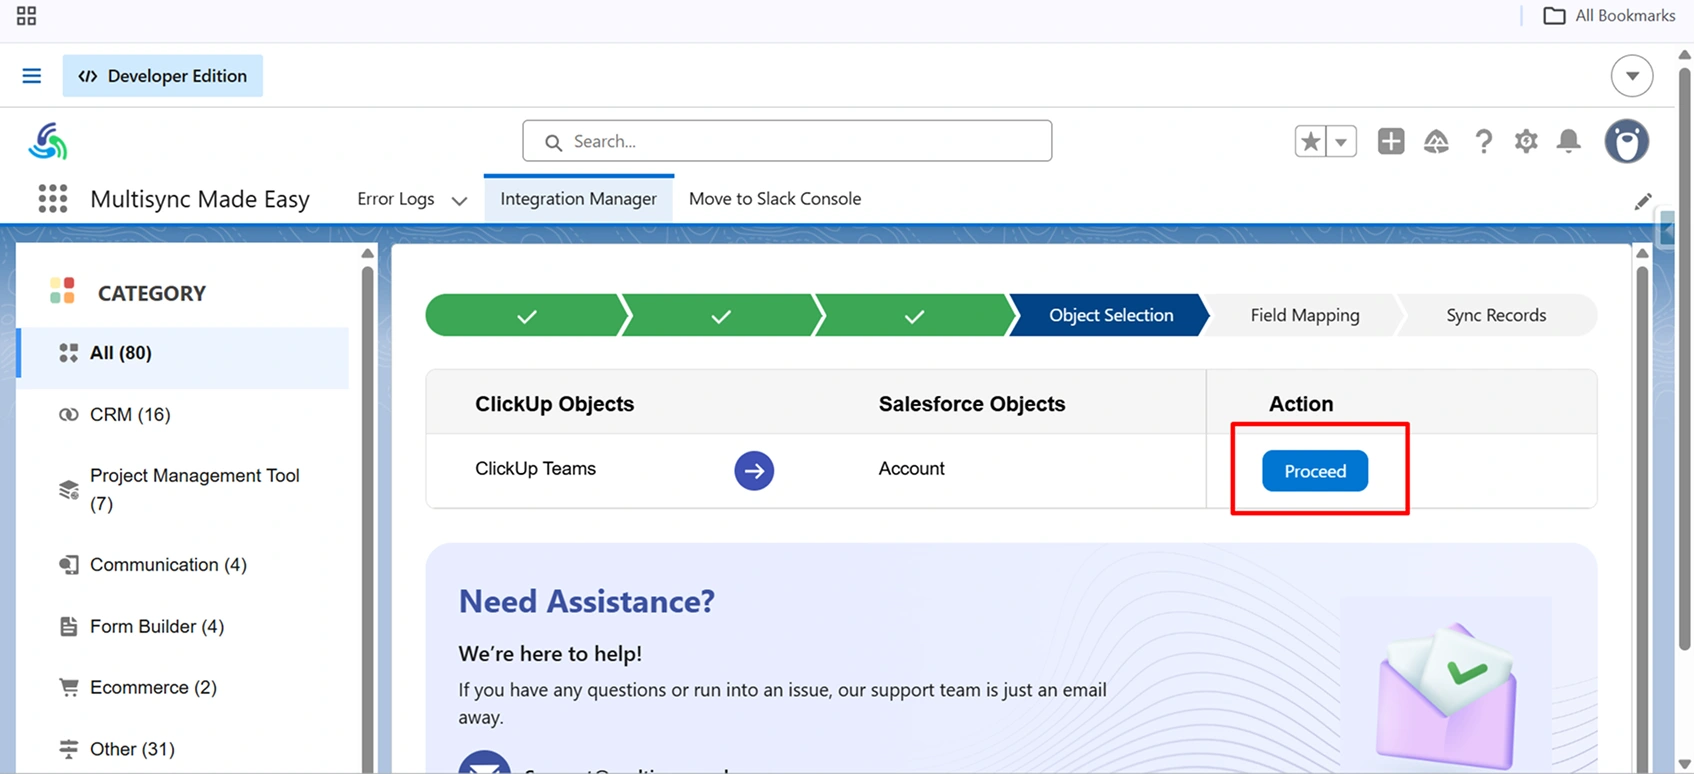Click the envelope checkmark illustration

[x=1447, y=697]
